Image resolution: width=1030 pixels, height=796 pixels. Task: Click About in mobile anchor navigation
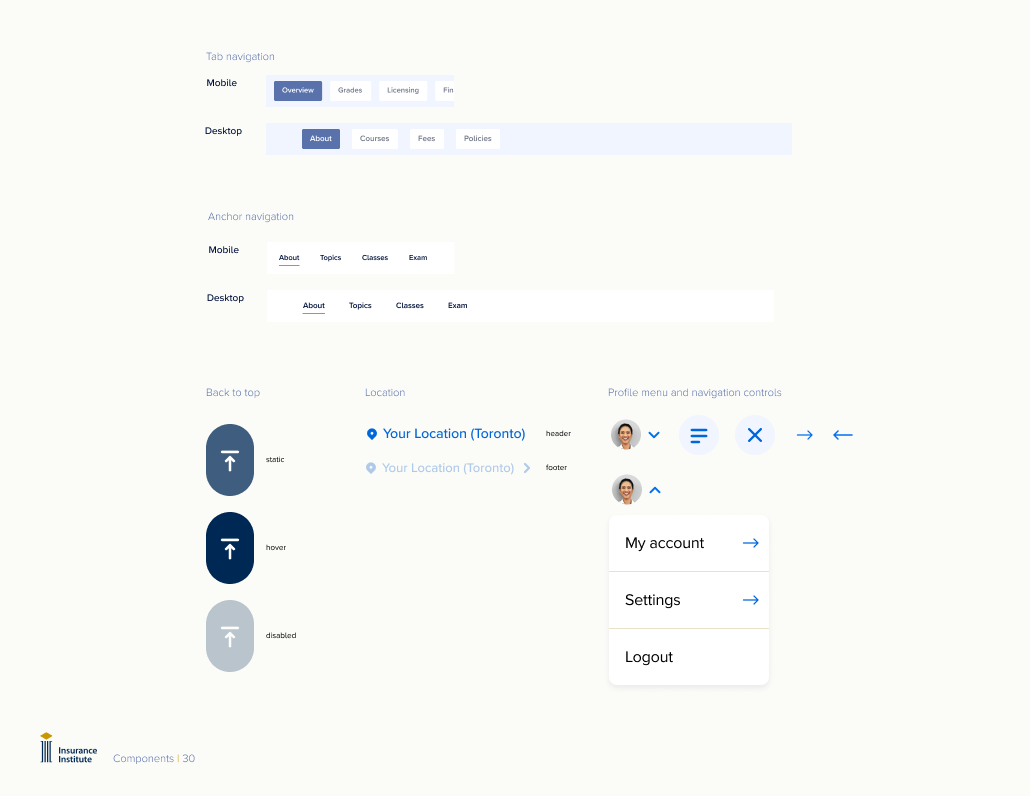pyautogui.click(x=289, y=258)
